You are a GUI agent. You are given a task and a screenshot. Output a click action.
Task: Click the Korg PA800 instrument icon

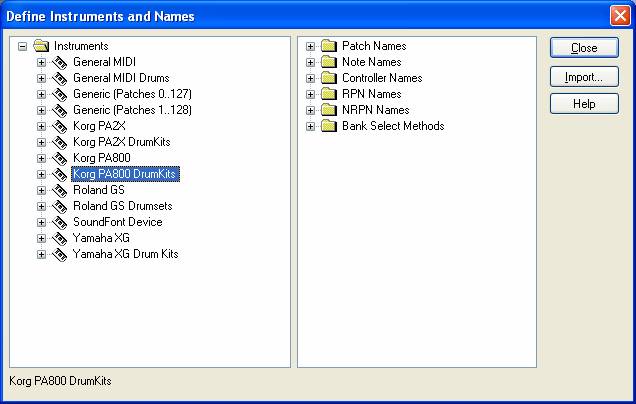60,158
